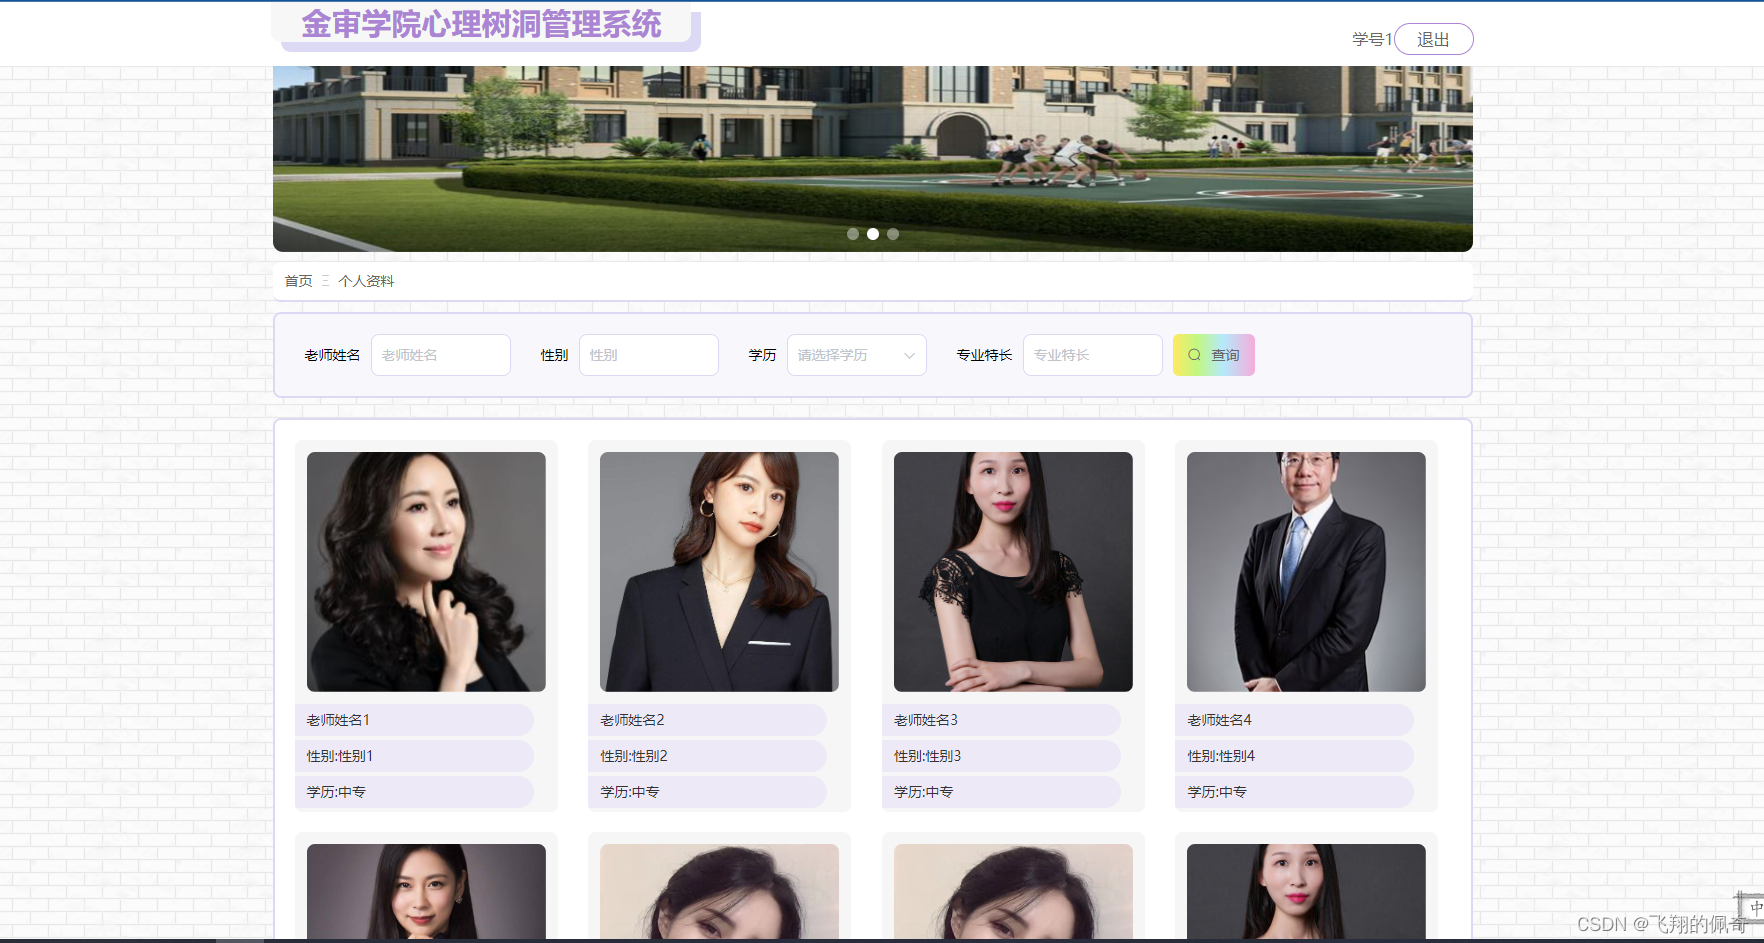Click the 学号1 user label
Viewport: 1764px width, 943px height.
[x=1372, y=39]
